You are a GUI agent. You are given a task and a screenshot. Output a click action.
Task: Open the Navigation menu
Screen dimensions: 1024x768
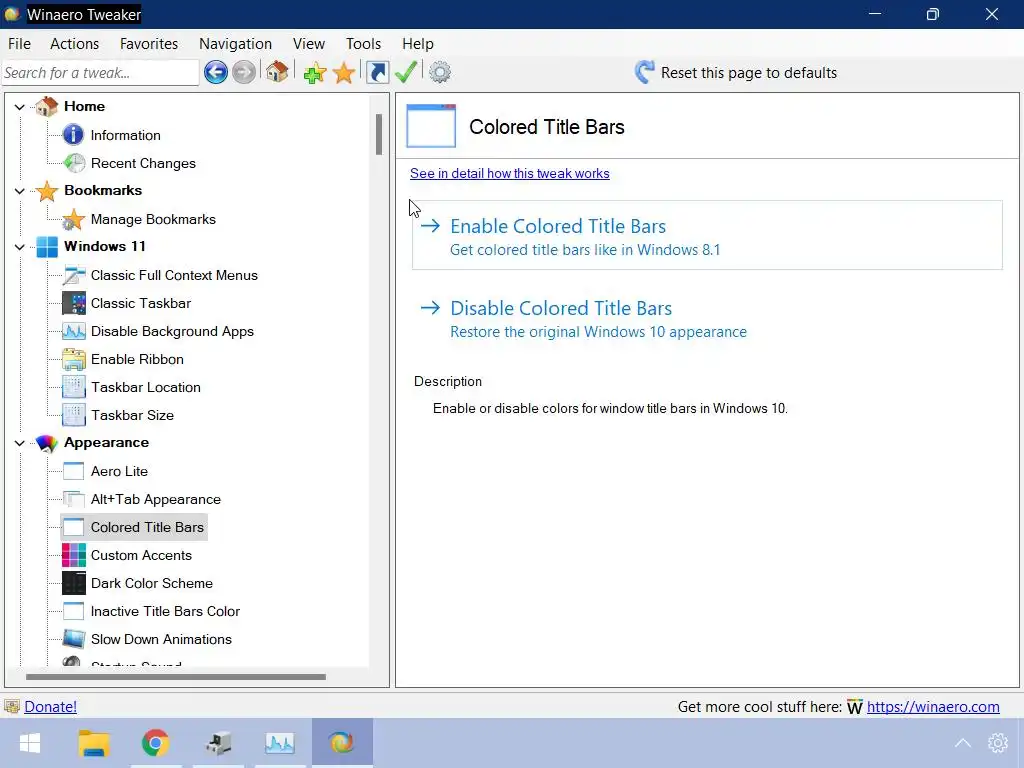click(x=235, y=44)
